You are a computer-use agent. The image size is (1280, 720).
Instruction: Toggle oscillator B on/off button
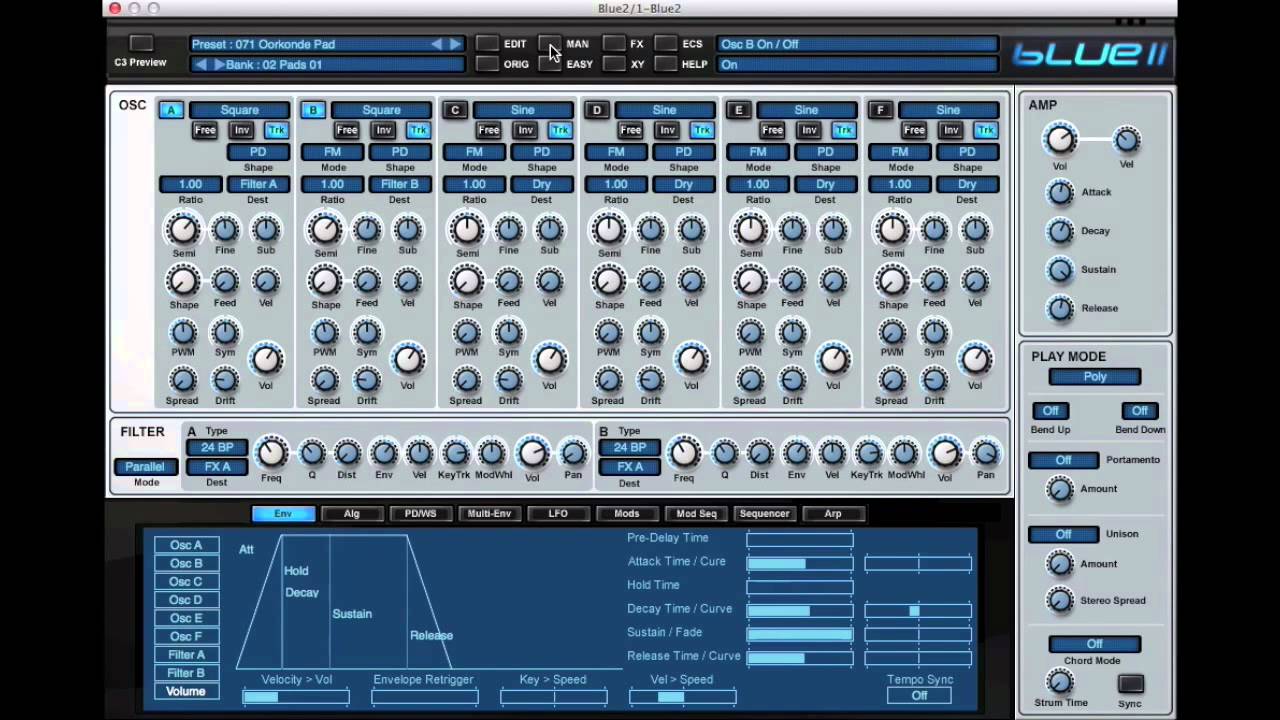point(313,110)
